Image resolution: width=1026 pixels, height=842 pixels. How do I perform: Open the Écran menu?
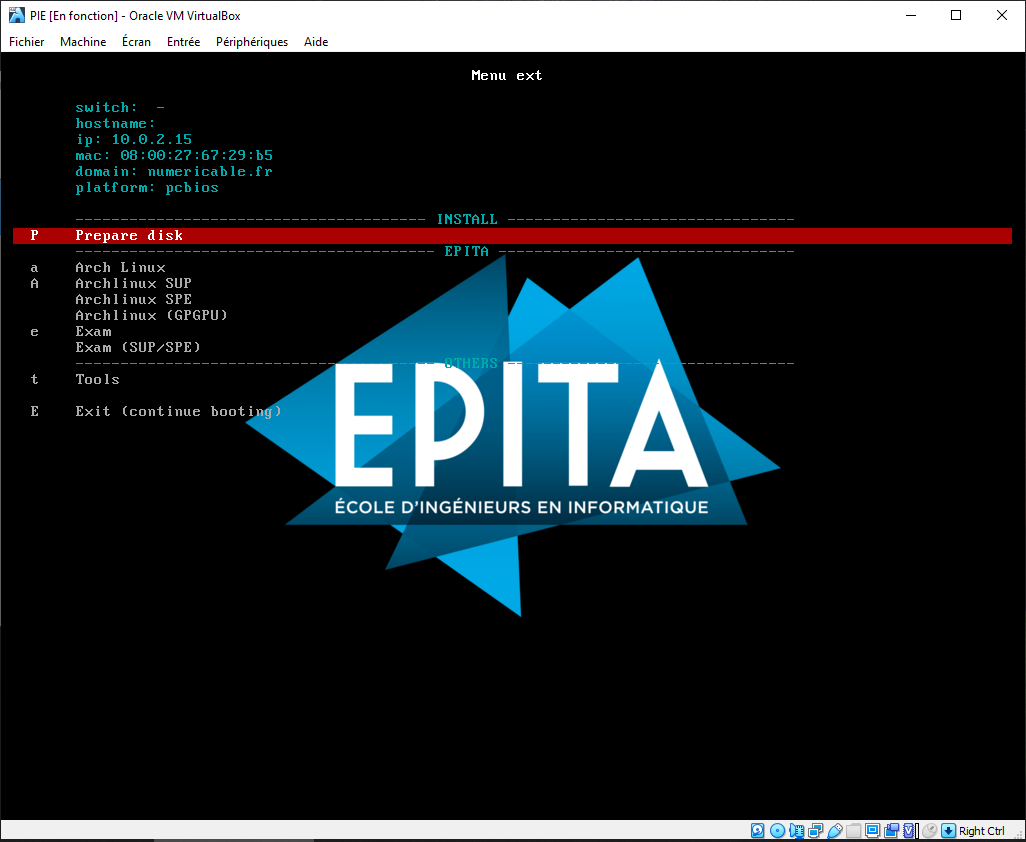click(136, 42)
